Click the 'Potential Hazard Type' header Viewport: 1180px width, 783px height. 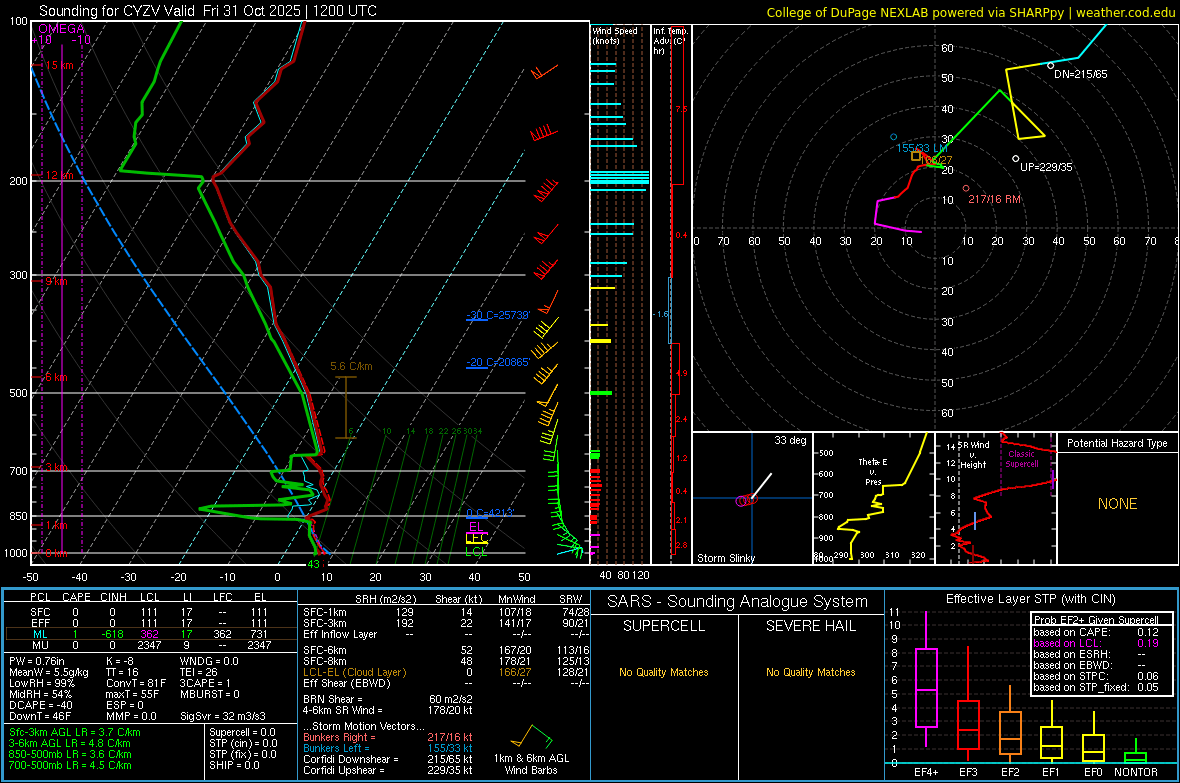coord(1118,443)
